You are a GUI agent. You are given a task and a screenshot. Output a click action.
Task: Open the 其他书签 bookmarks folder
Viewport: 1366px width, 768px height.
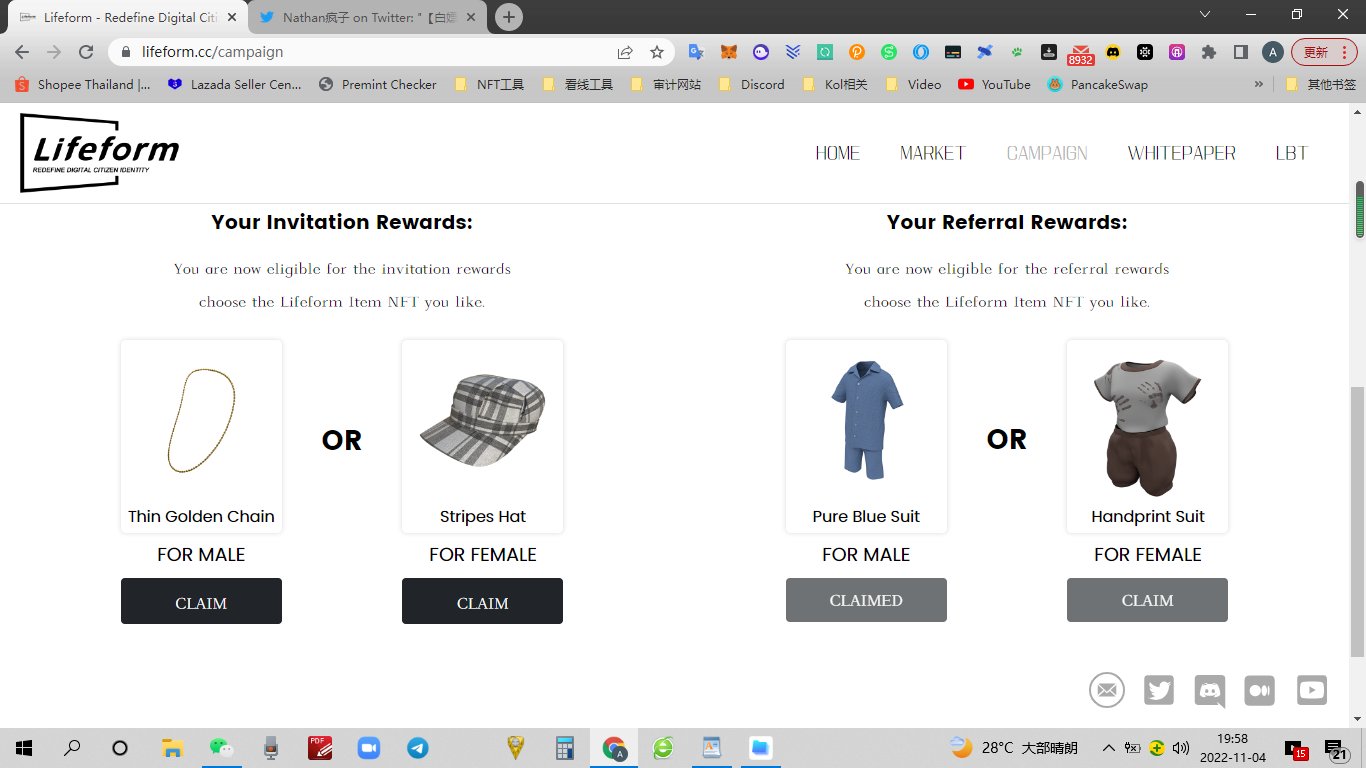tap(1320, 85)
